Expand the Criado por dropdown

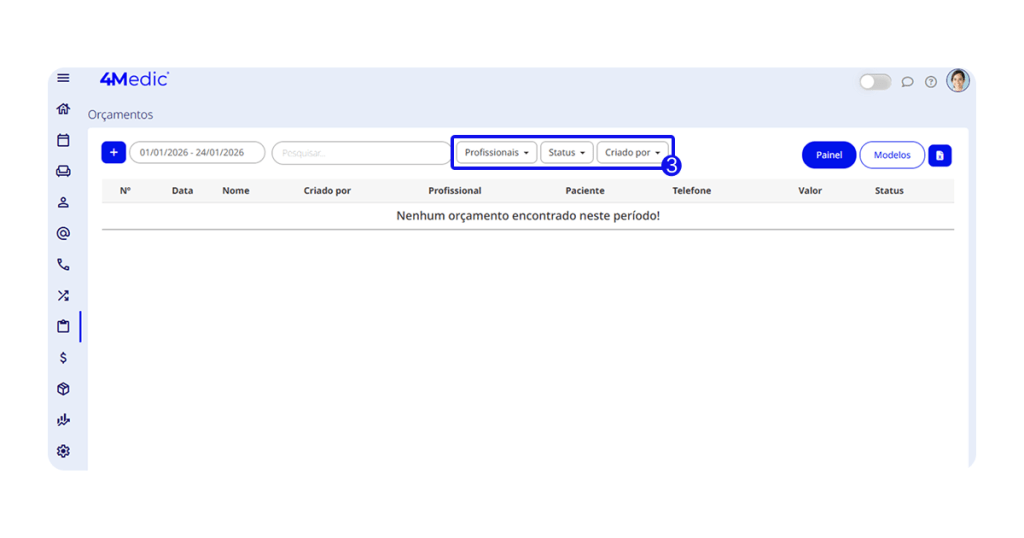point(632,153)
